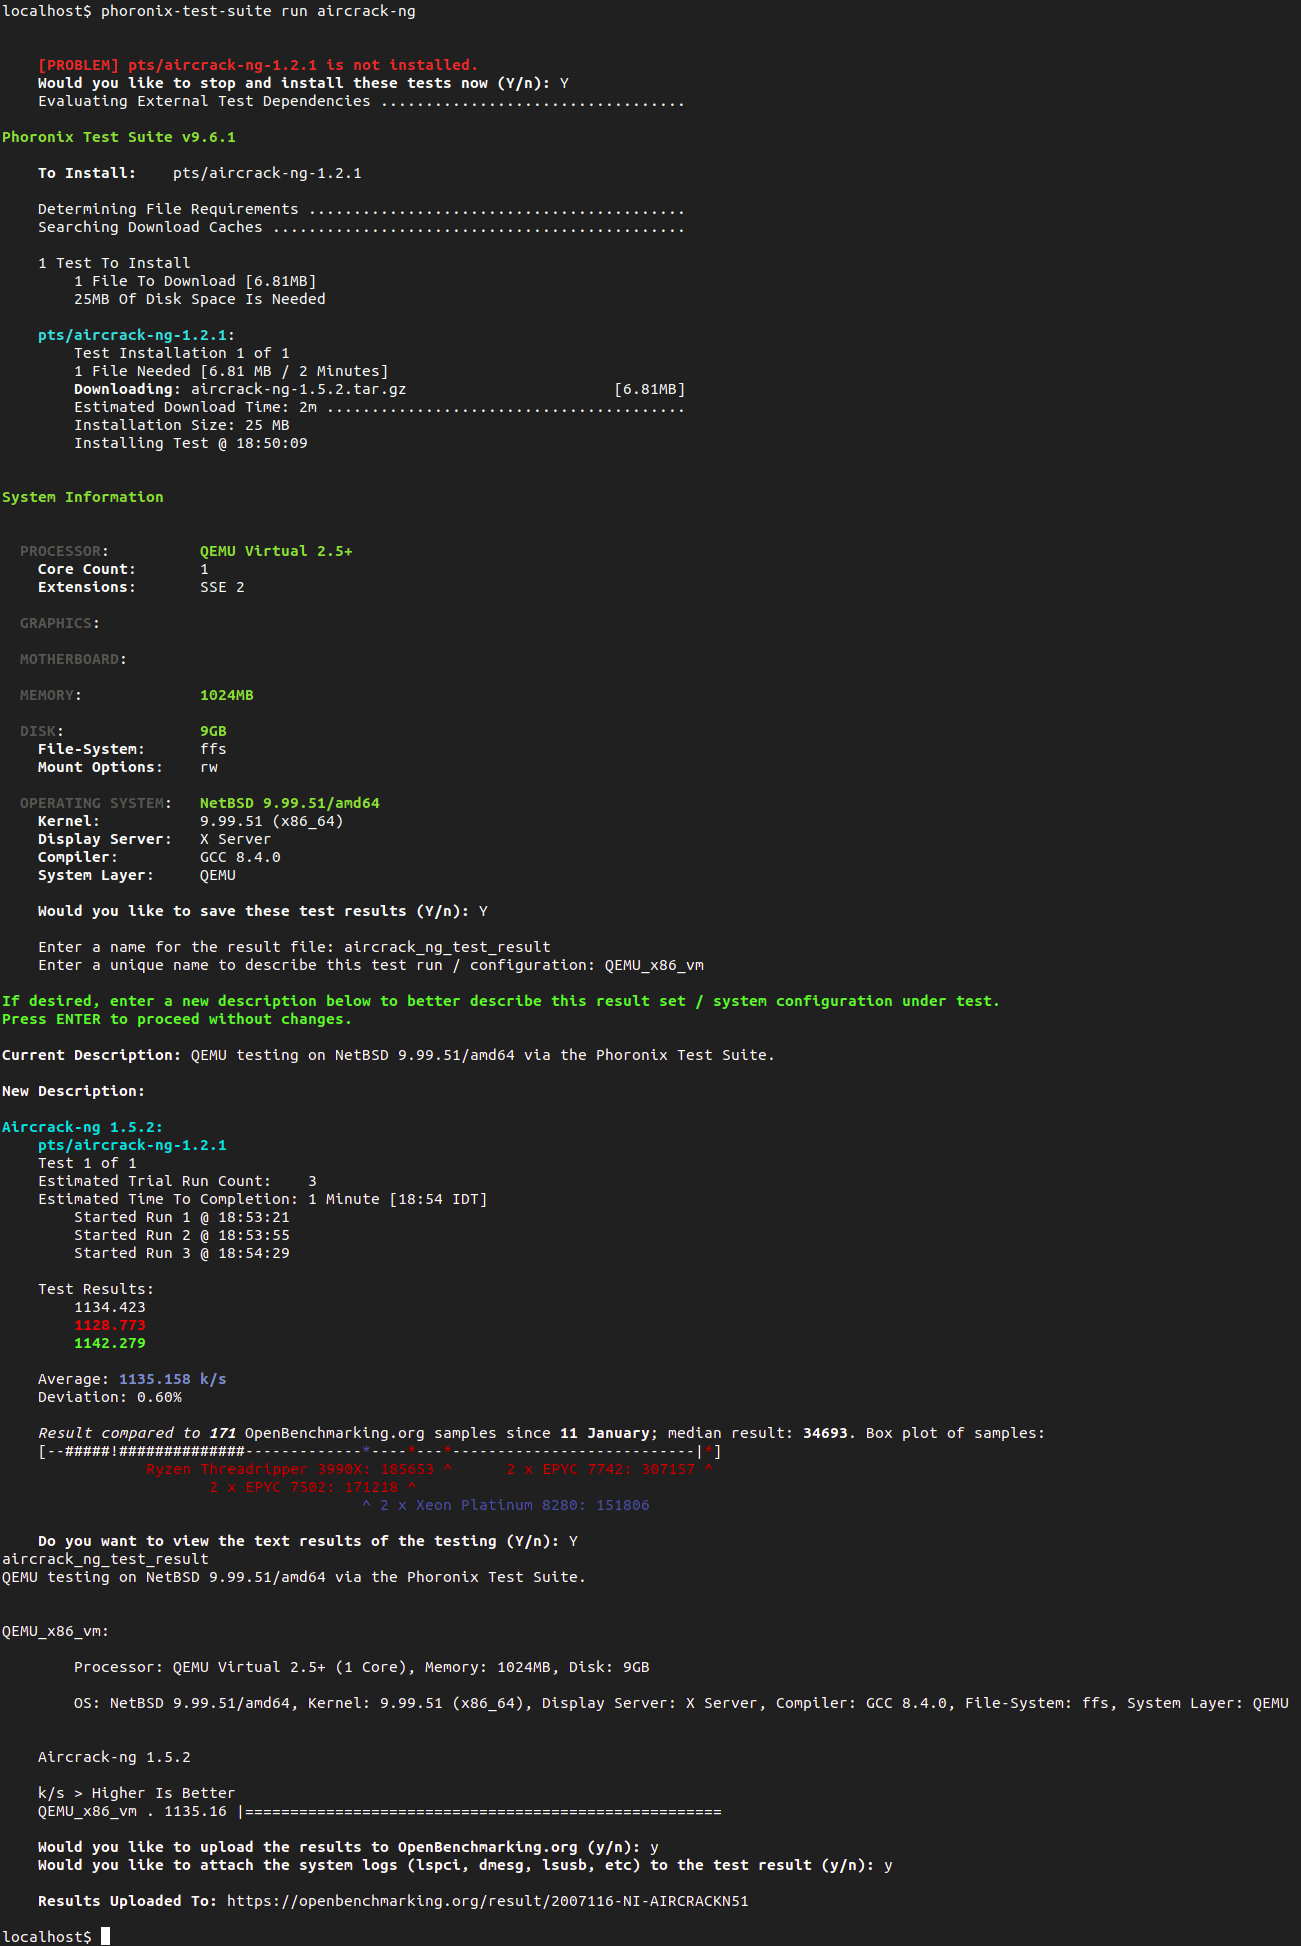Click 'Press ENTER to proceed without changes.'
The image size is (1301, 1946).
click(177, 1020)
